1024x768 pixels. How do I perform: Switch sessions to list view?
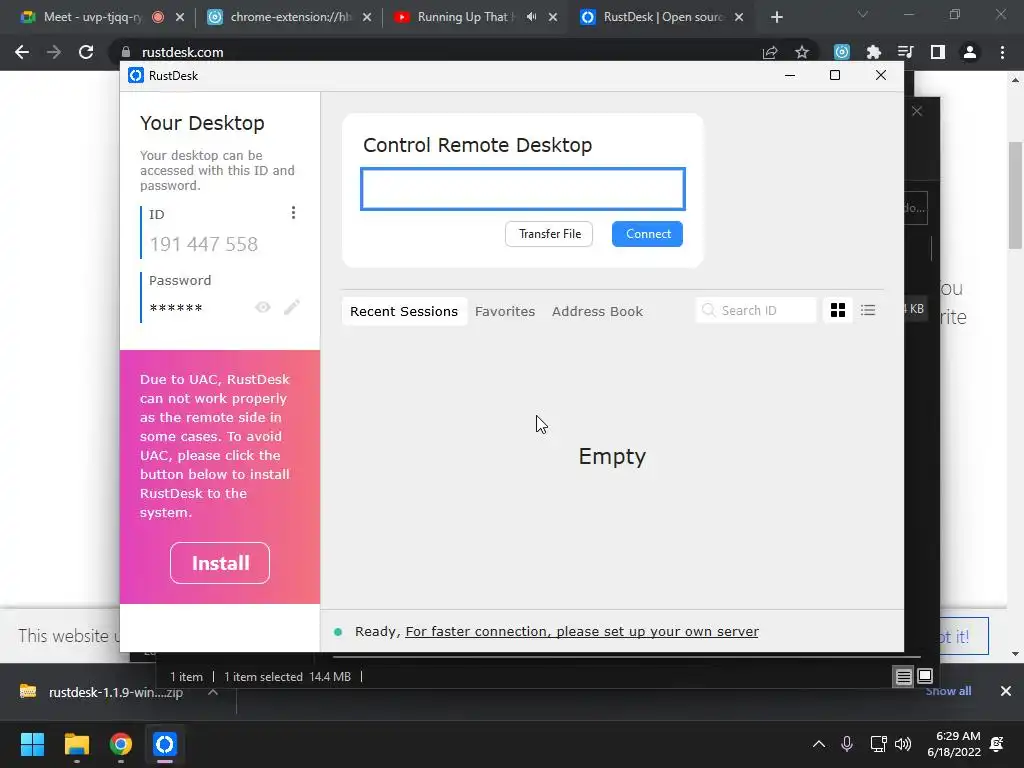868,310
